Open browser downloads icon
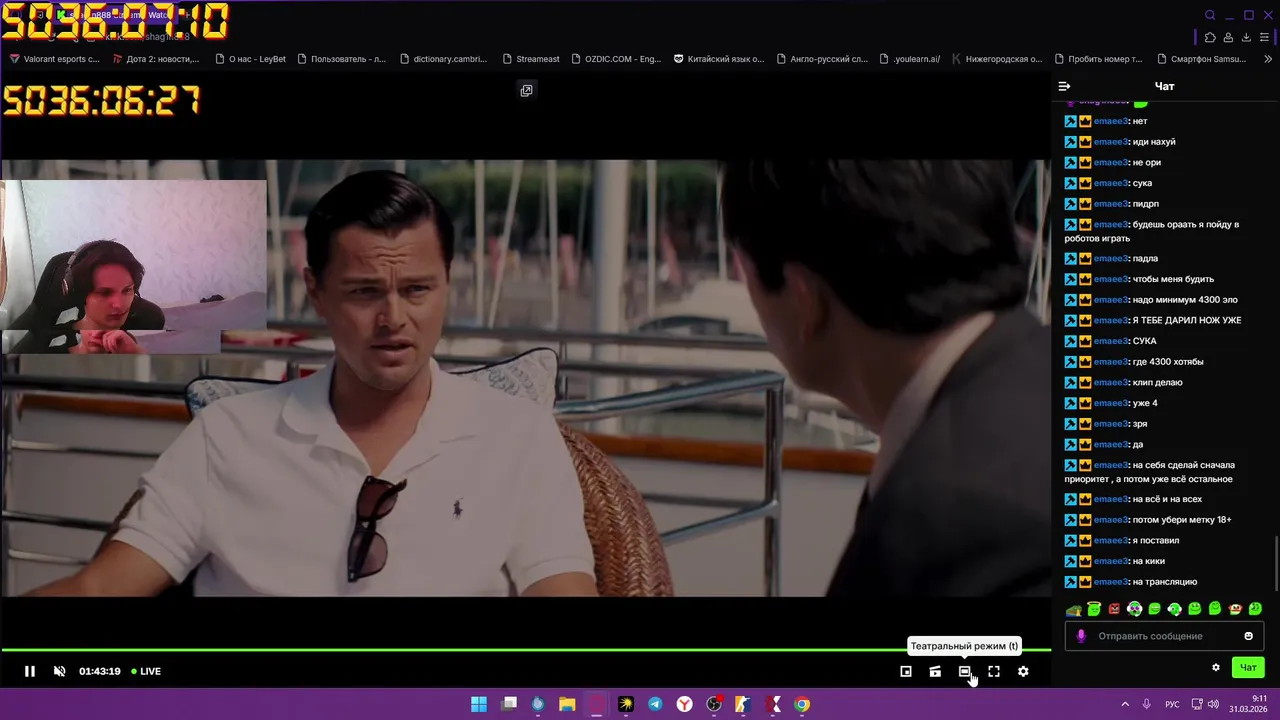This screenshot has height=720, width=1280. coord(1246,38)
